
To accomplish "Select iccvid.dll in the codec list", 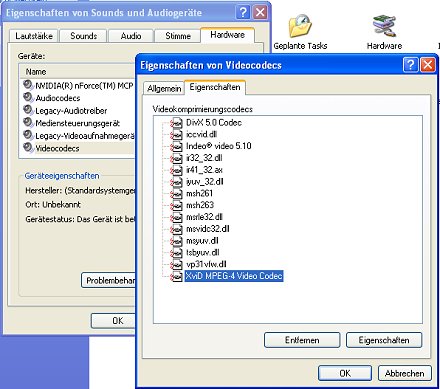I will pyautogui.click(x=201, y=135).
